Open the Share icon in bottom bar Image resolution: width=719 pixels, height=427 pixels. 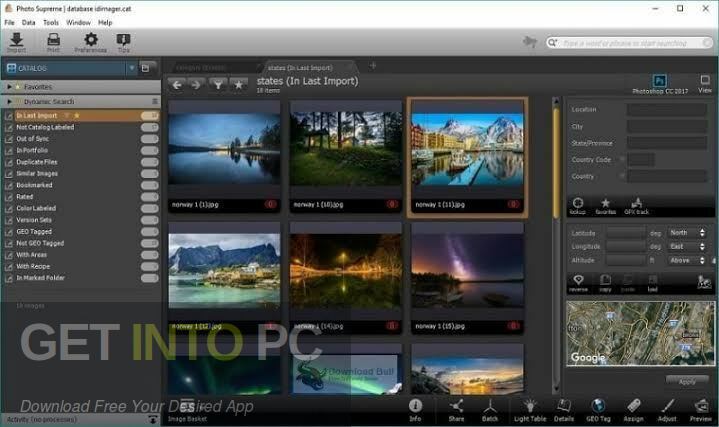456,410
